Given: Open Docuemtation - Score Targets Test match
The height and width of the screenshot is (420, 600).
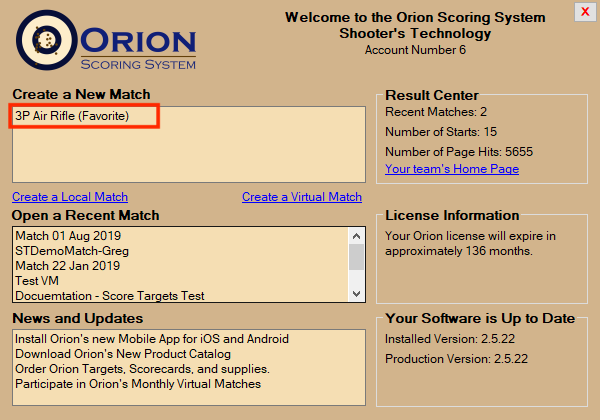Looking at the screenshot, I should pos(109,295).
